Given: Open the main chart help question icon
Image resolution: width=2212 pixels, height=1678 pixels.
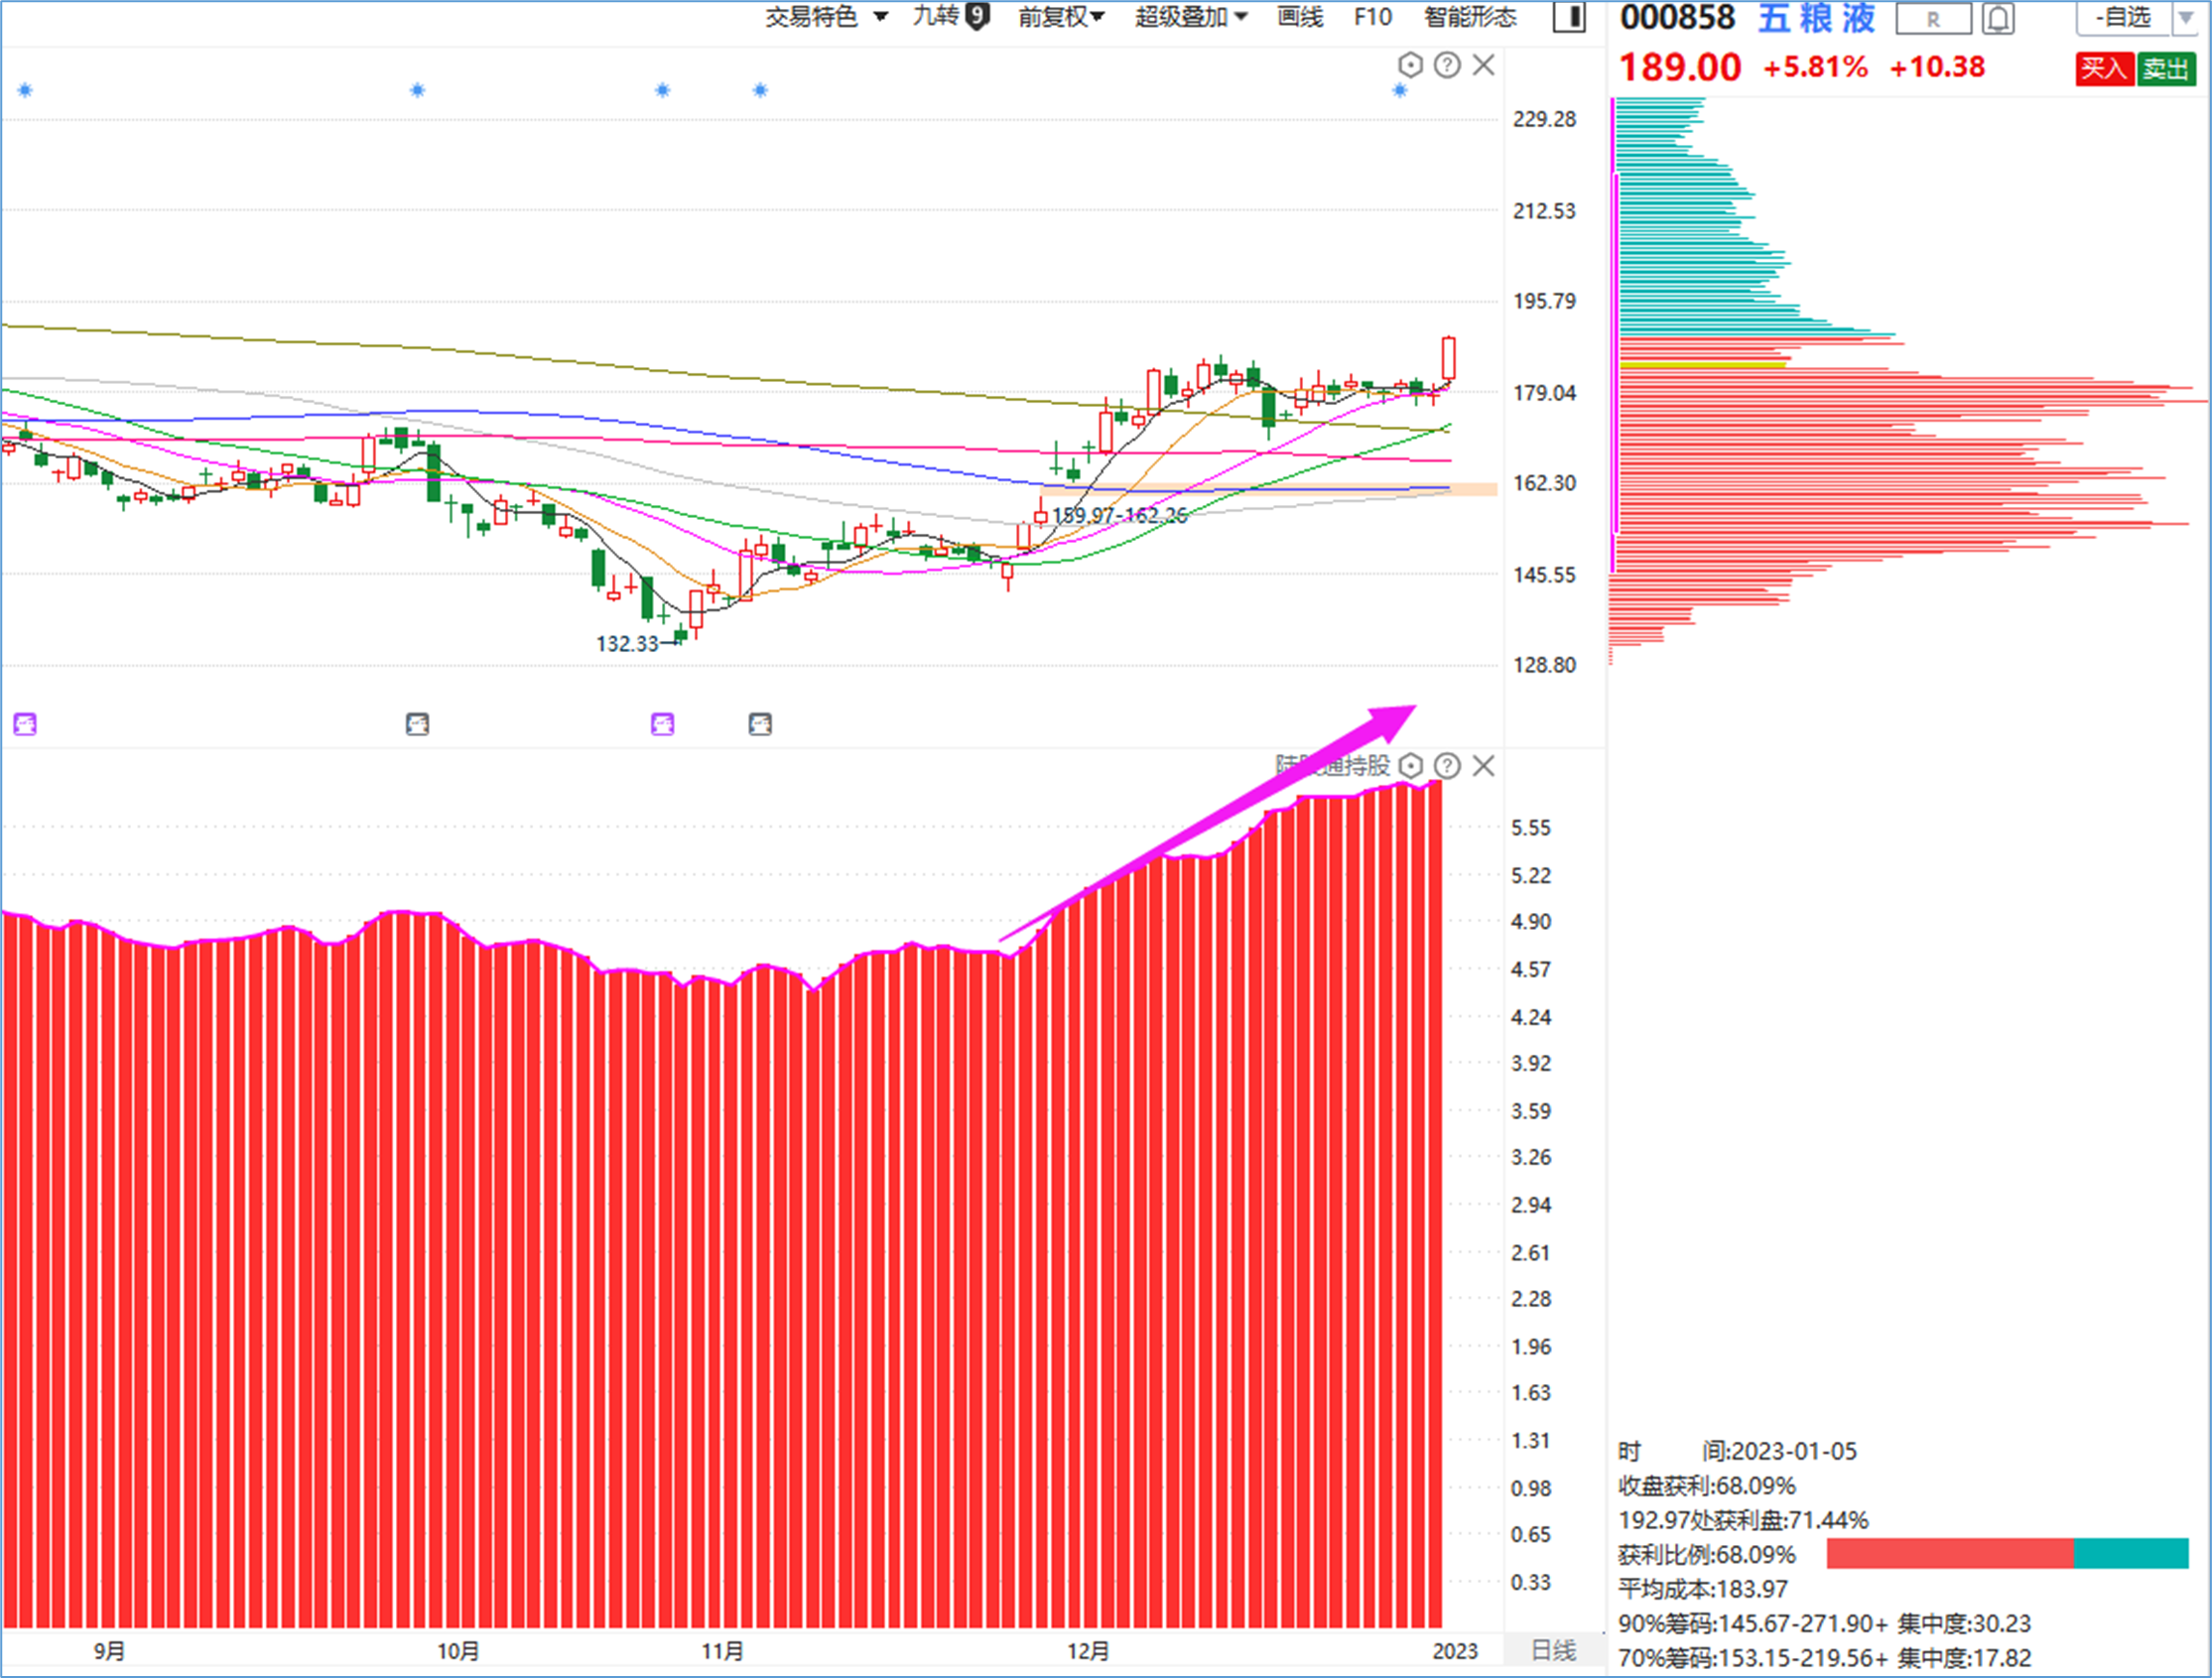Looking at the screenshot, I should click(x=1447, y=66).
